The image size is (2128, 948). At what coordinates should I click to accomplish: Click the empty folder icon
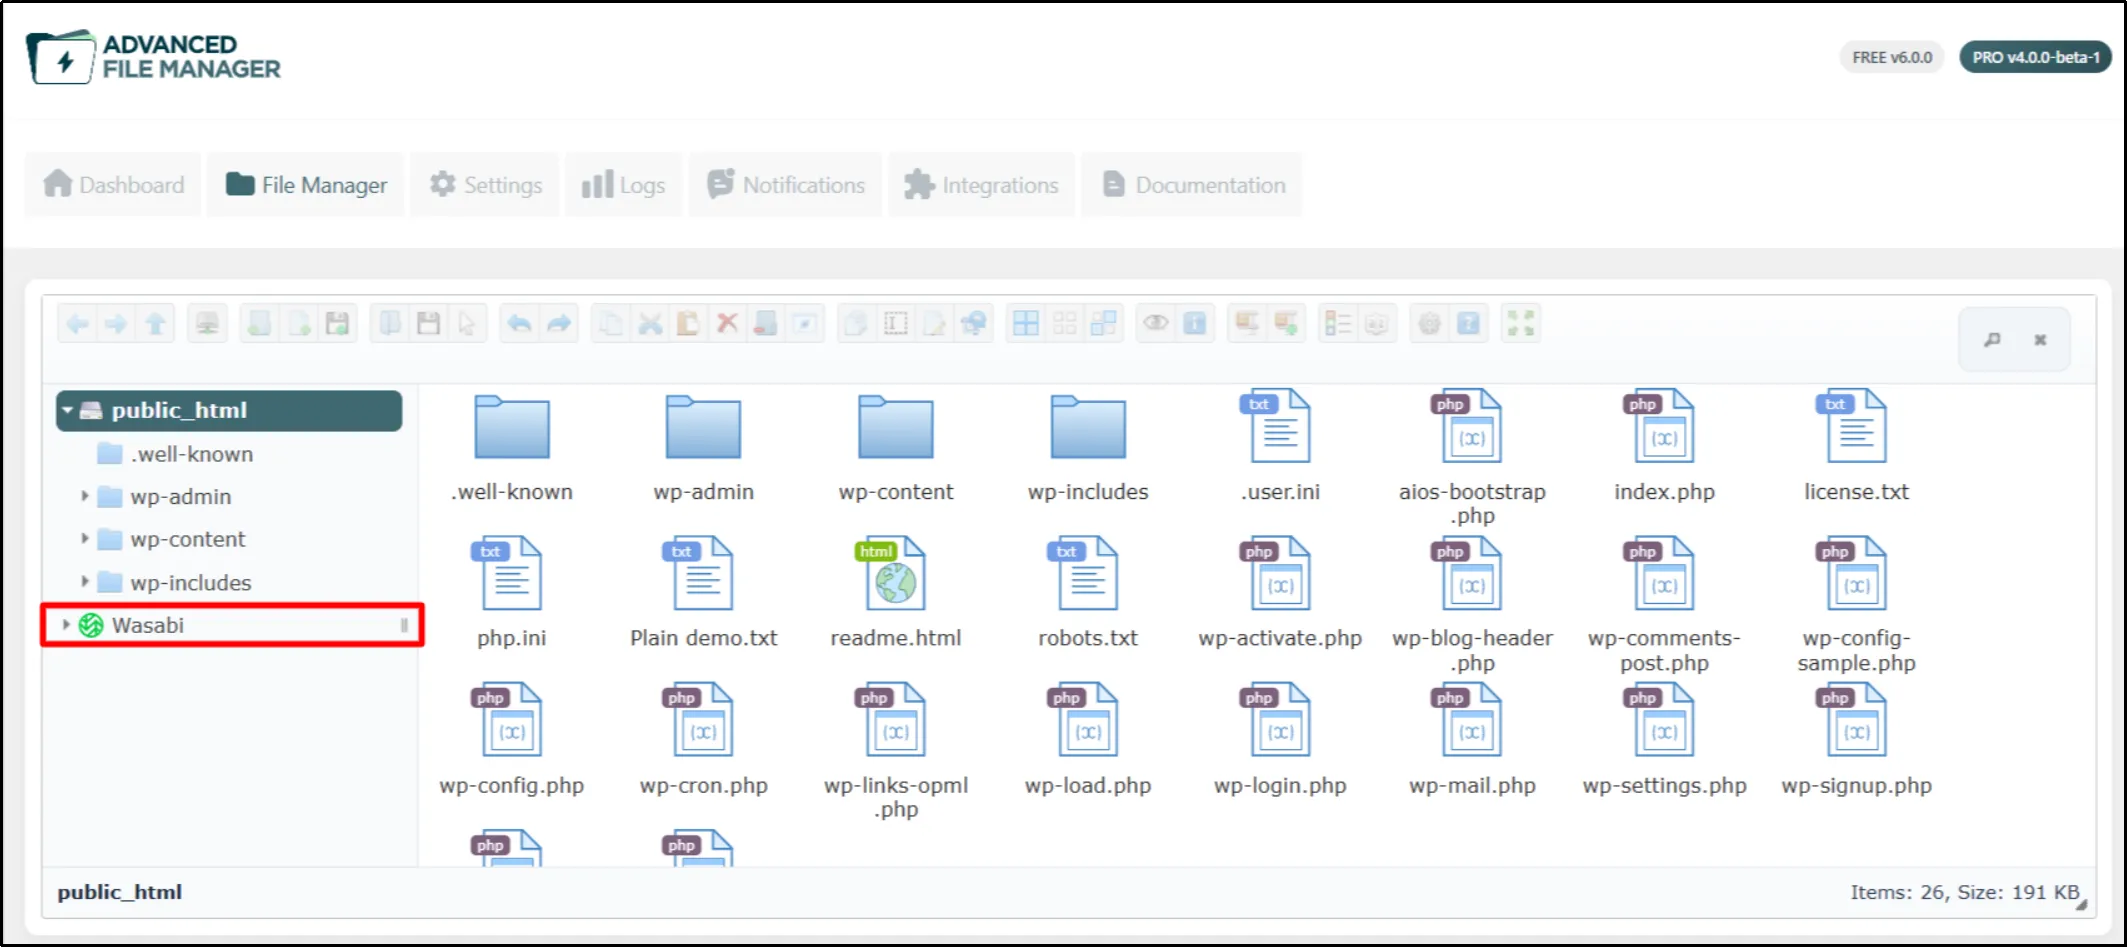[x=765, y=323]
